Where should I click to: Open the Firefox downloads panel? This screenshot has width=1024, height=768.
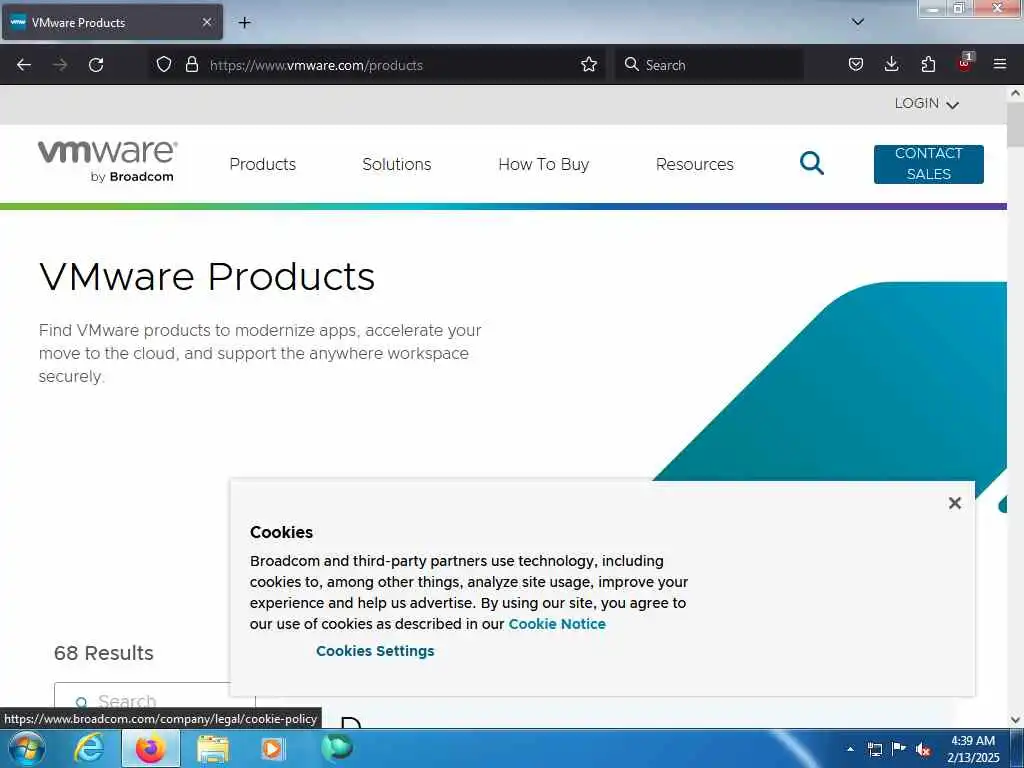(x=891, y=64)
